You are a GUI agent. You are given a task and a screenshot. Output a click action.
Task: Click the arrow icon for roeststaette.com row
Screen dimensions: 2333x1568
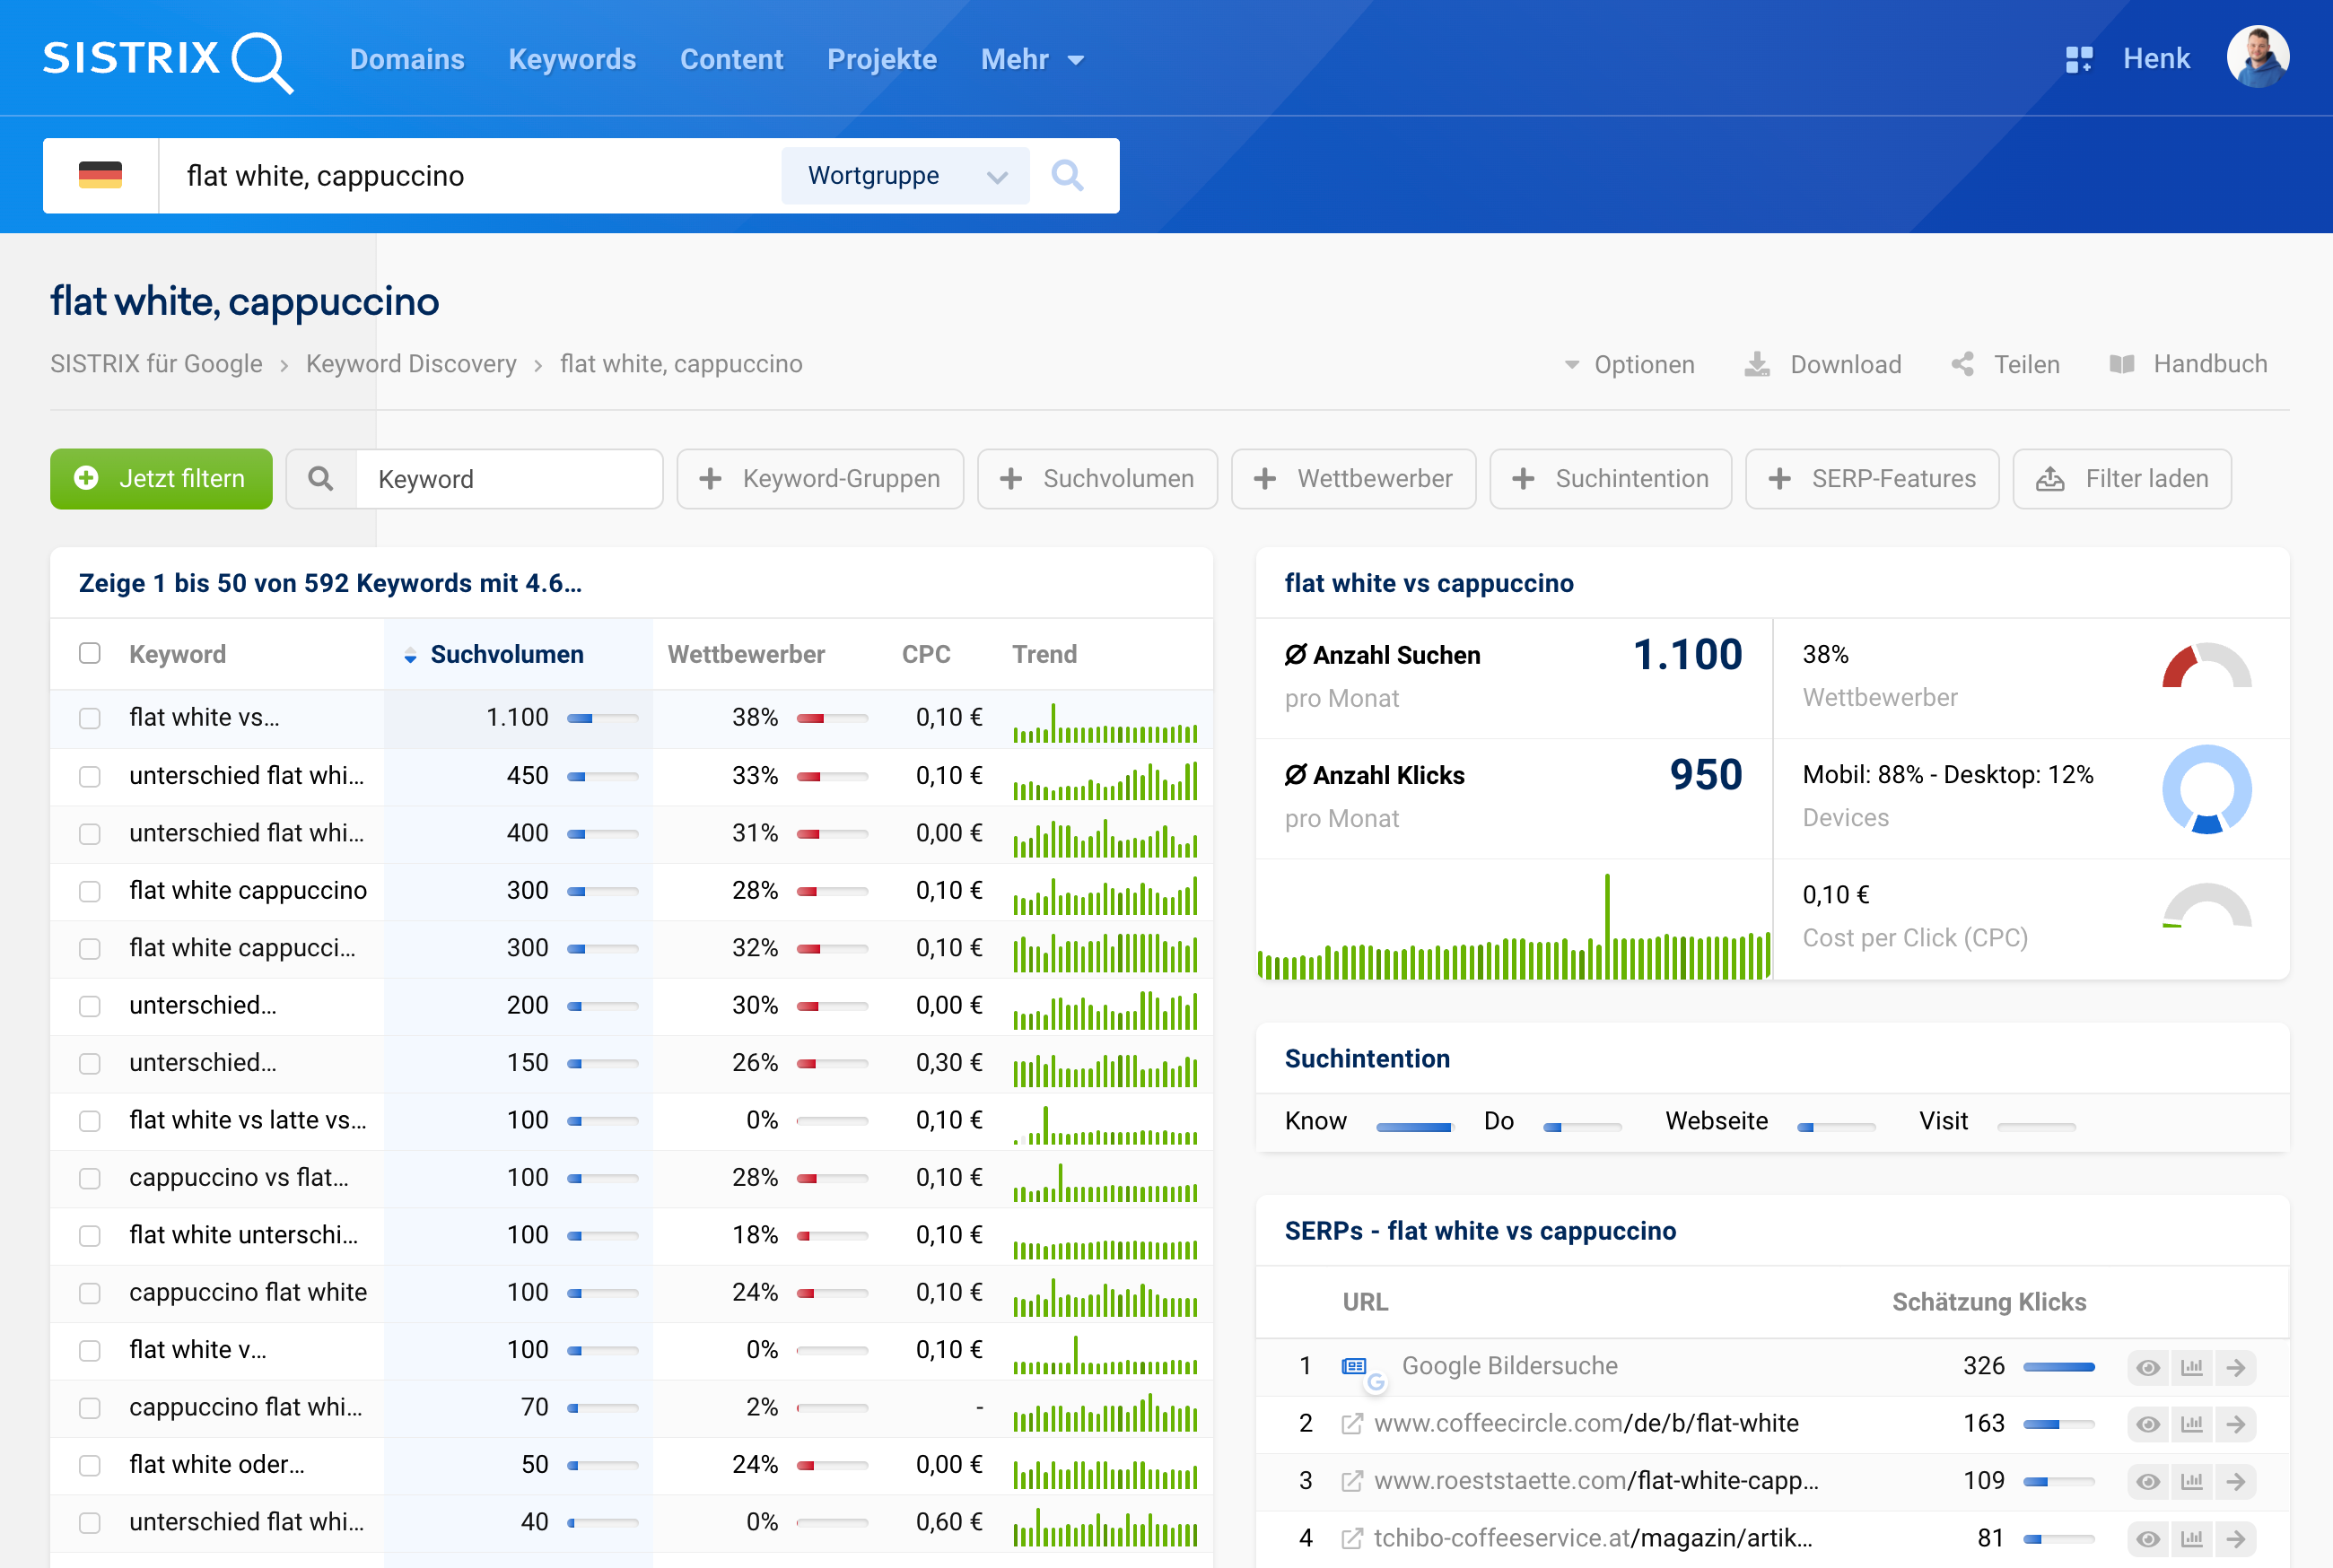tap(2237, 1480)
